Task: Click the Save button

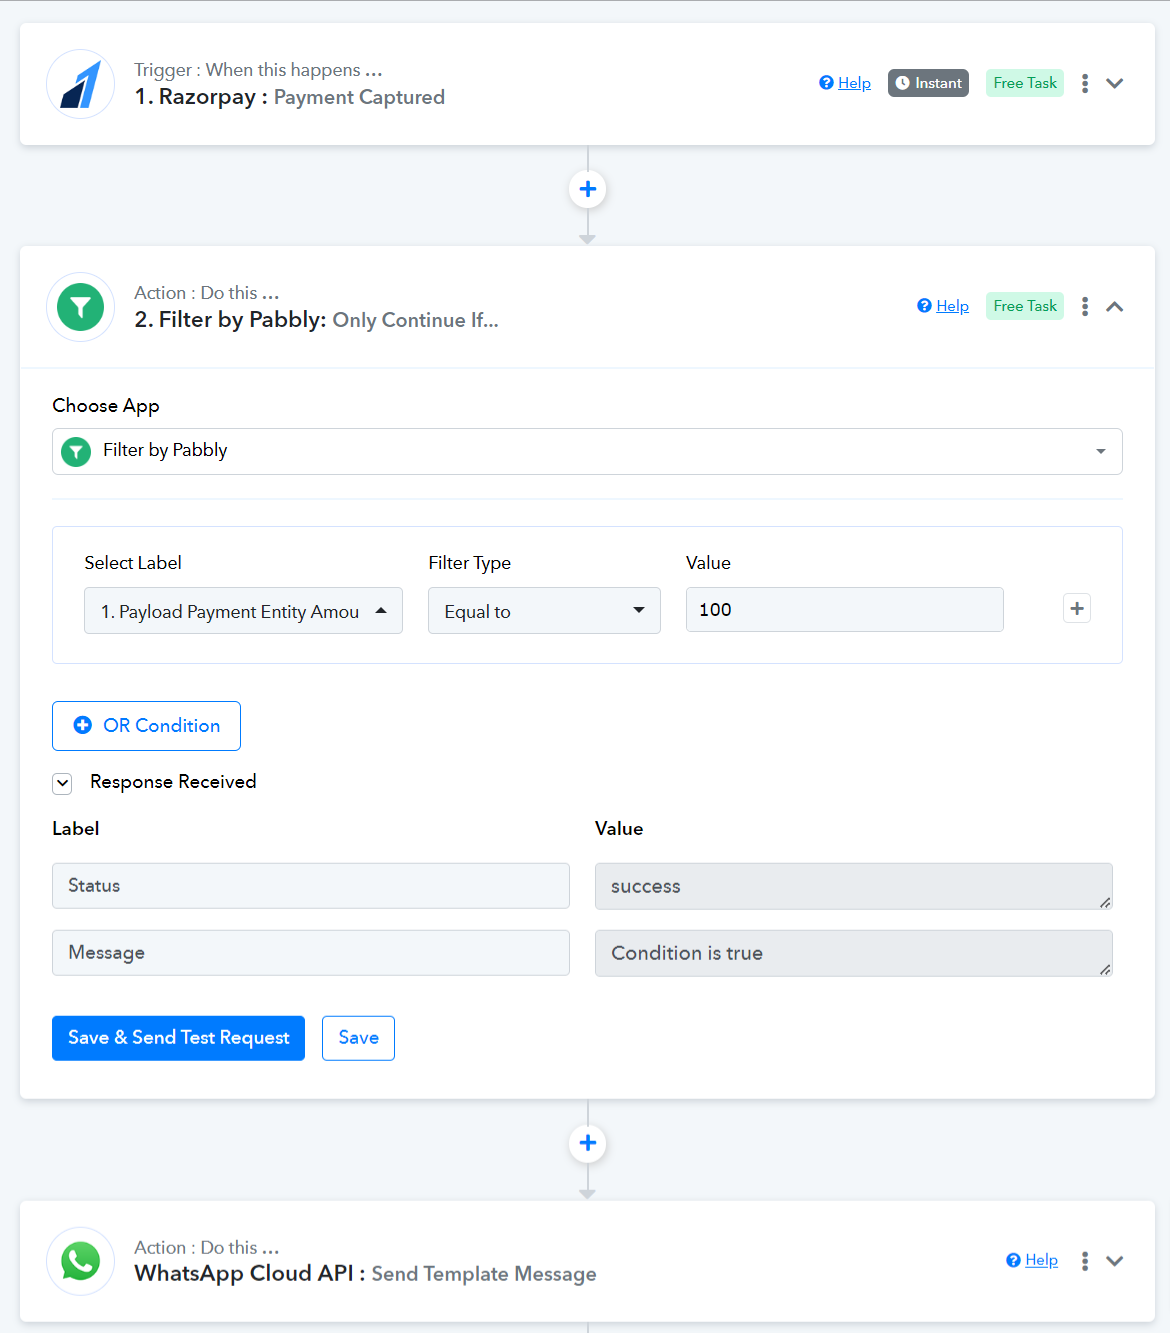Action: tap(358, 1038)
